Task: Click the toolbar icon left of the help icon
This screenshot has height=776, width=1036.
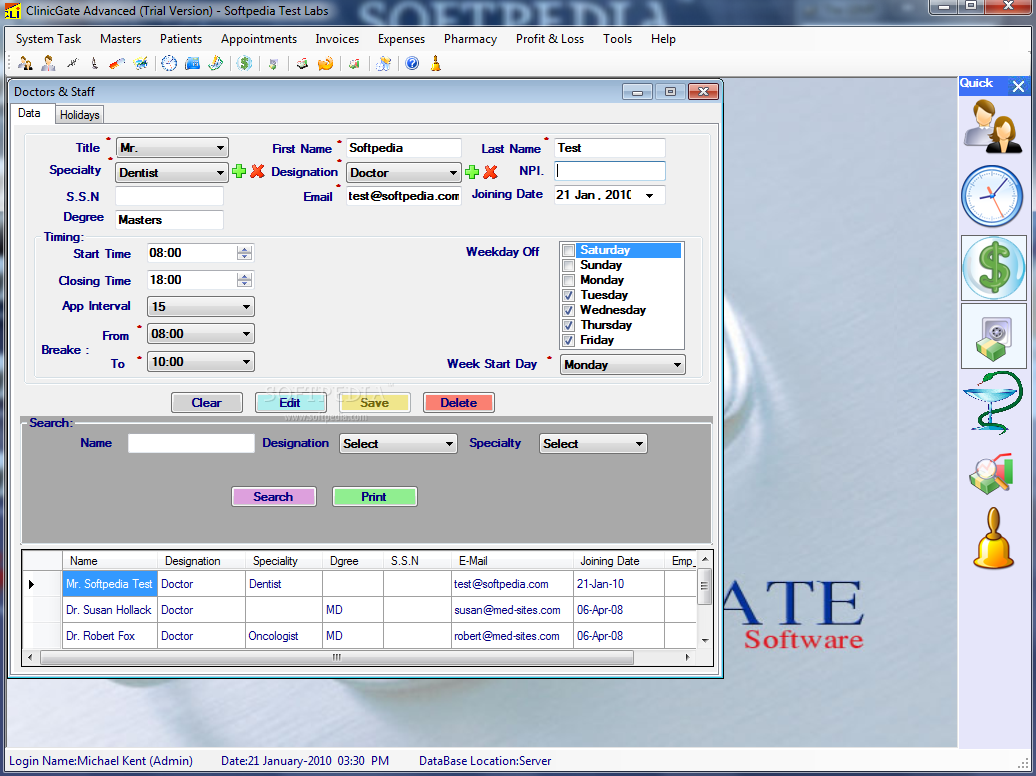Action: click(x=384, y=63)
